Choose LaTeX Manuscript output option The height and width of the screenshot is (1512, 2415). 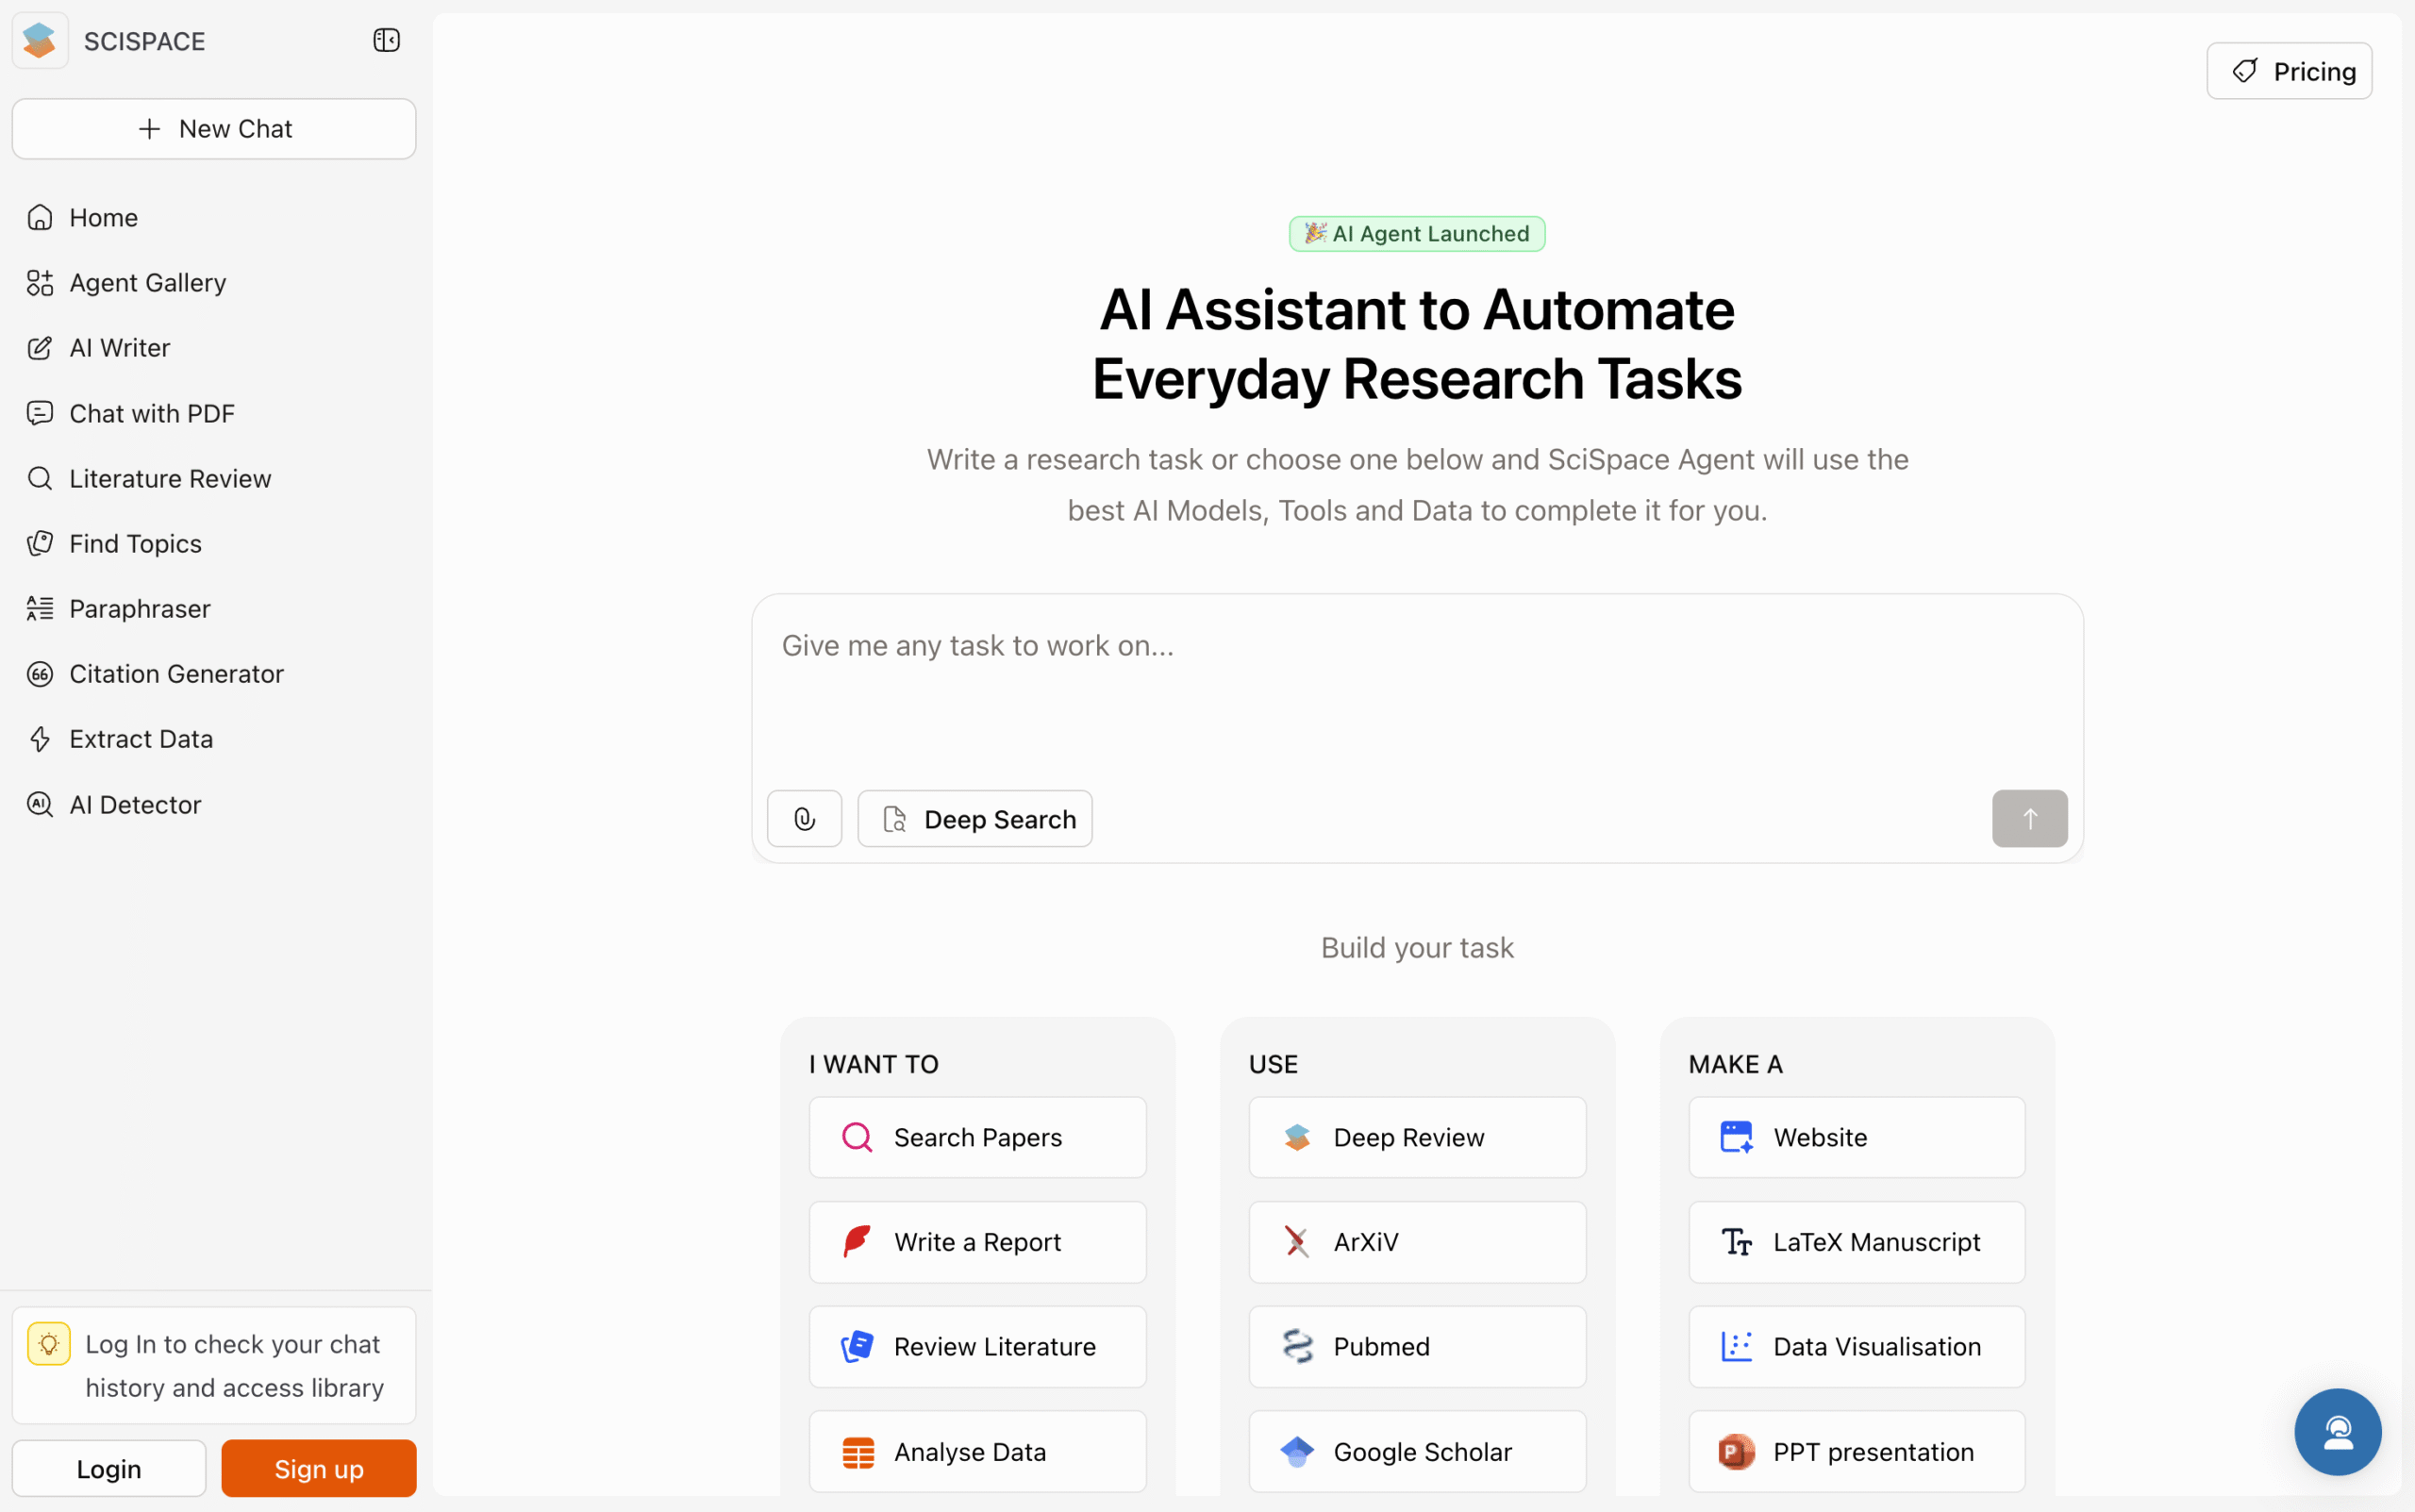tap(1857, 1242)
